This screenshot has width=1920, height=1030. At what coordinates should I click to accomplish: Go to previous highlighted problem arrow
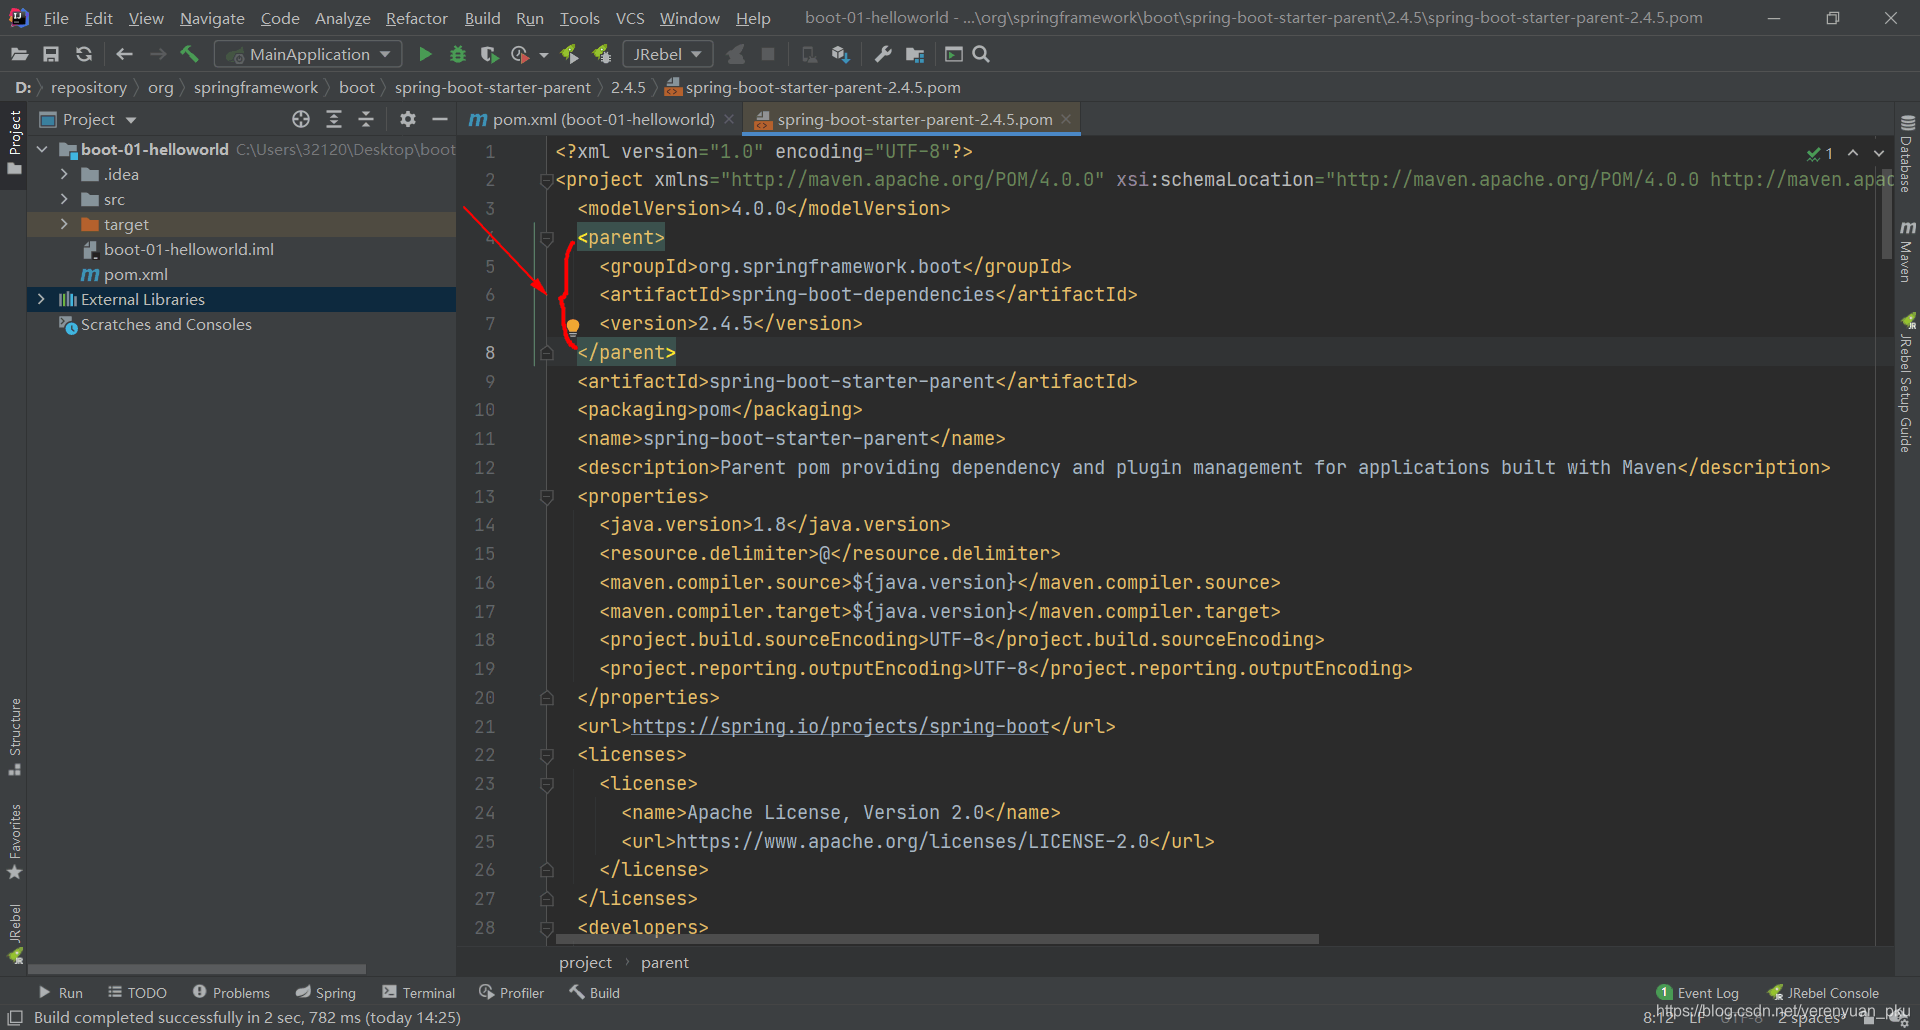coord(1853,153)
